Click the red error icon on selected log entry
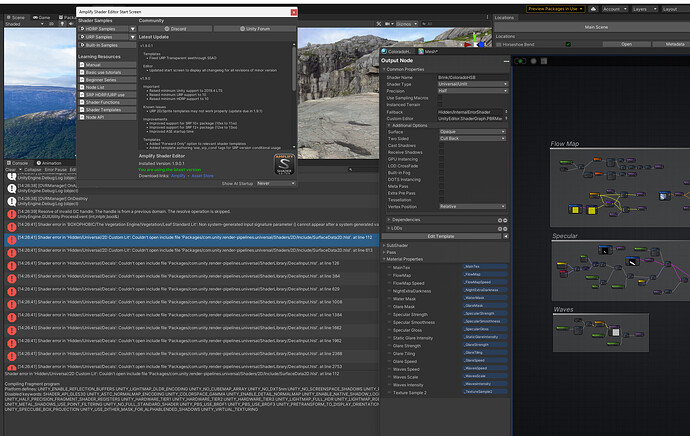This screenshot has height=436, width=690. pos(10,239)
